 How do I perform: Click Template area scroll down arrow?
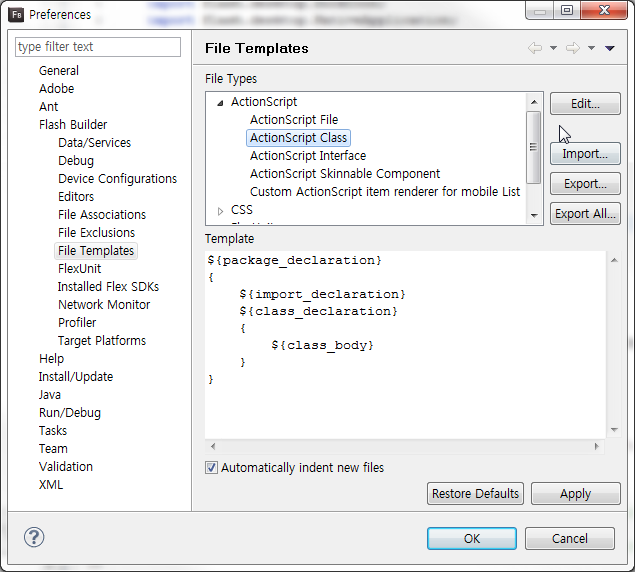[x=614, y=430]
